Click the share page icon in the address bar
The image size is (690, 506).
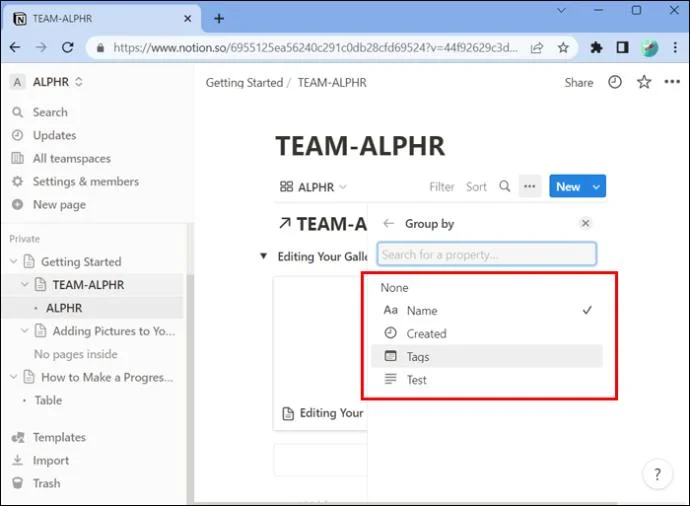pos(537,48)
